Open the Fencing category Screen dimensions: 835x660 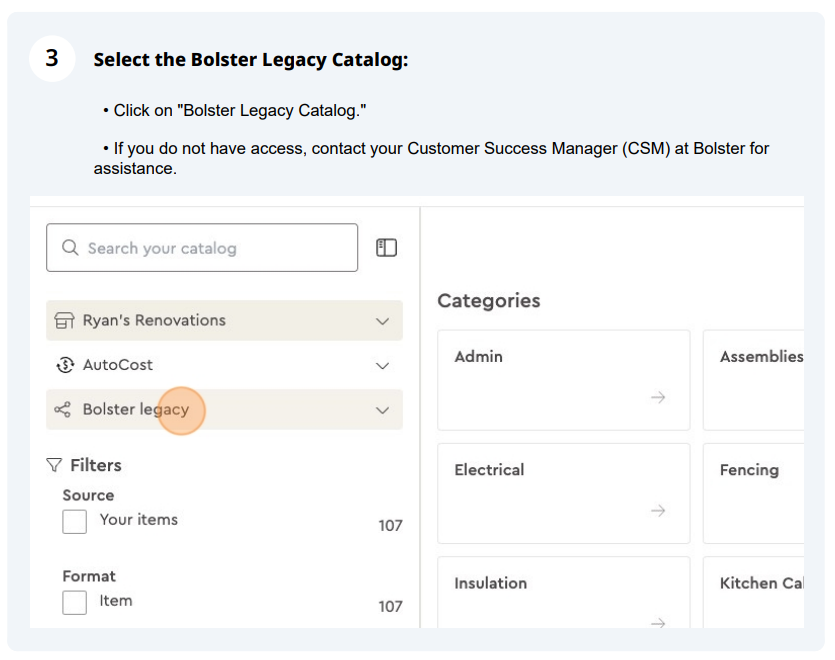click(x=754, y=494)
